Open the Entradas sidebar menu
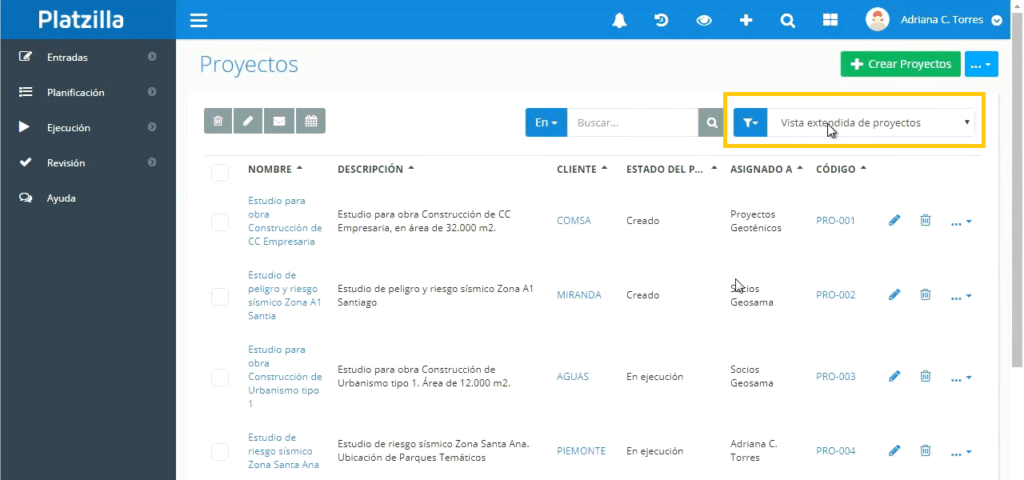 (x=88, y=57)
